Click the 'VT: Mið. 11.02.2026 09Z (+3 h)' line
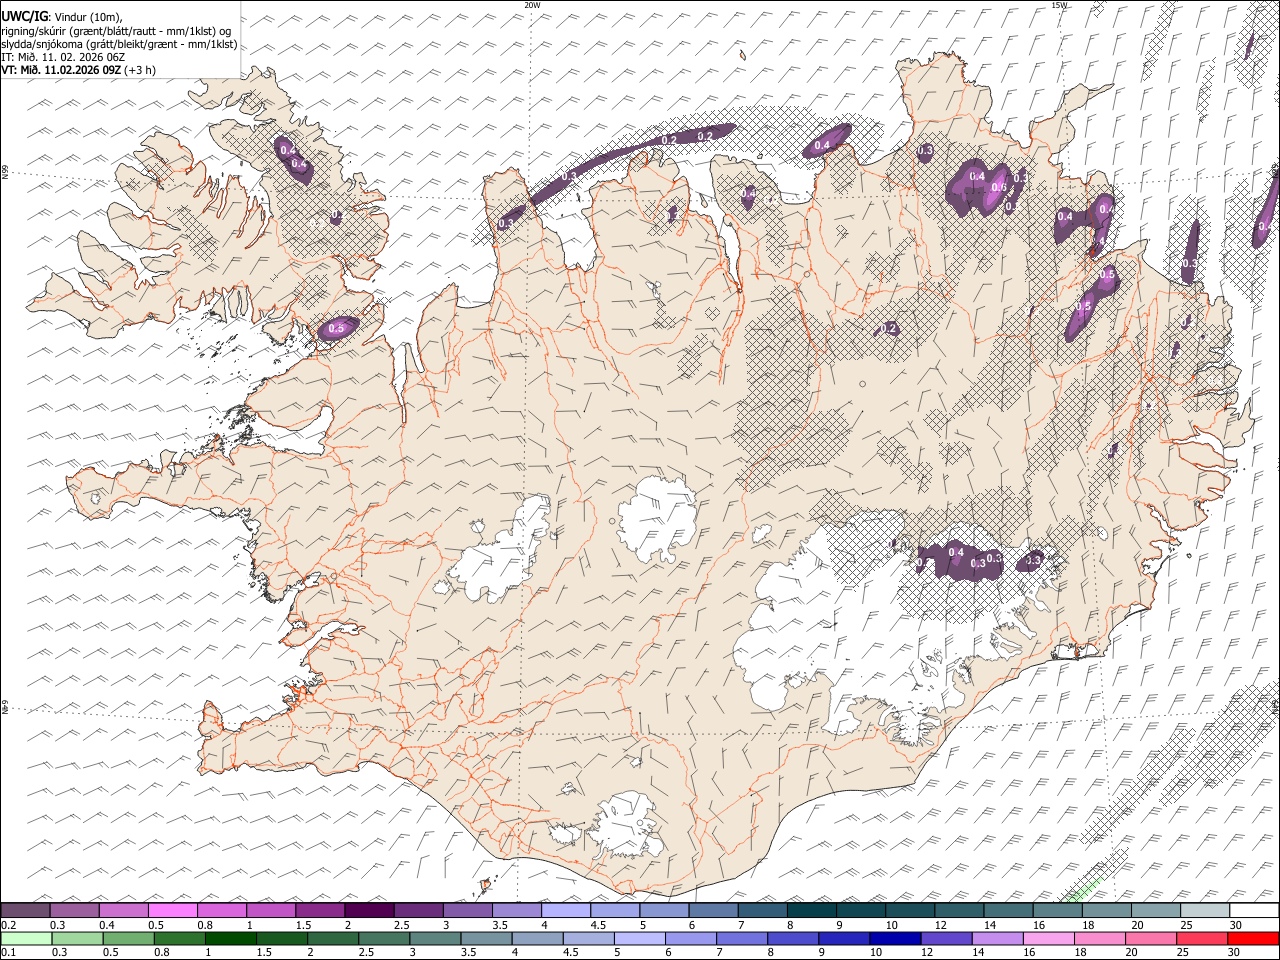 click(78, 71)
